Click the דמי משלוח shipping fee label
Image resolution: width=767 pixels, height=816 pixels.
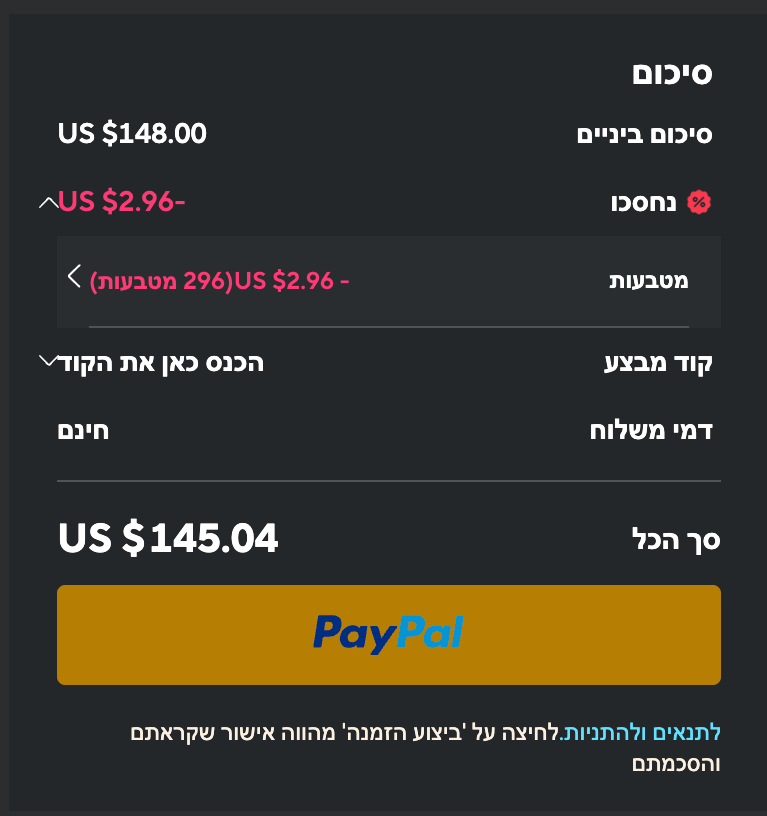coord(652,430)
